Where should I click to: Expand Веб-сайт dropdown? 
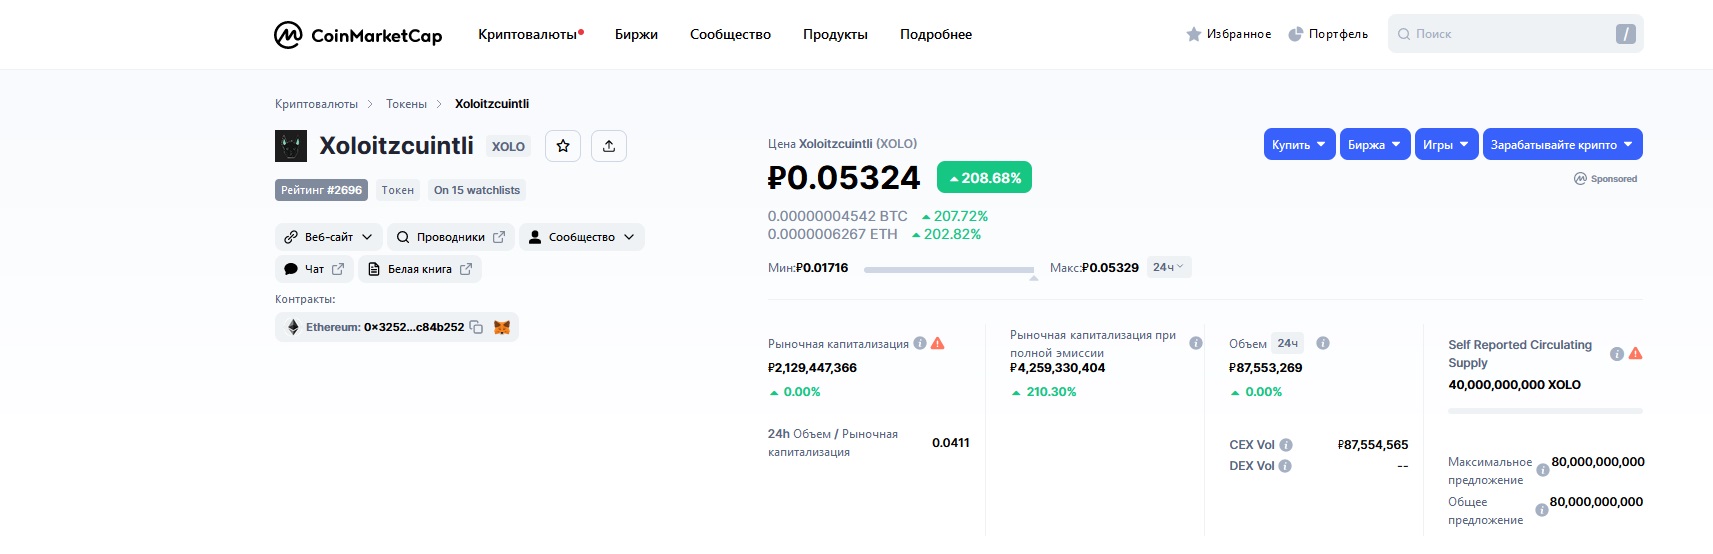point(328,237)
